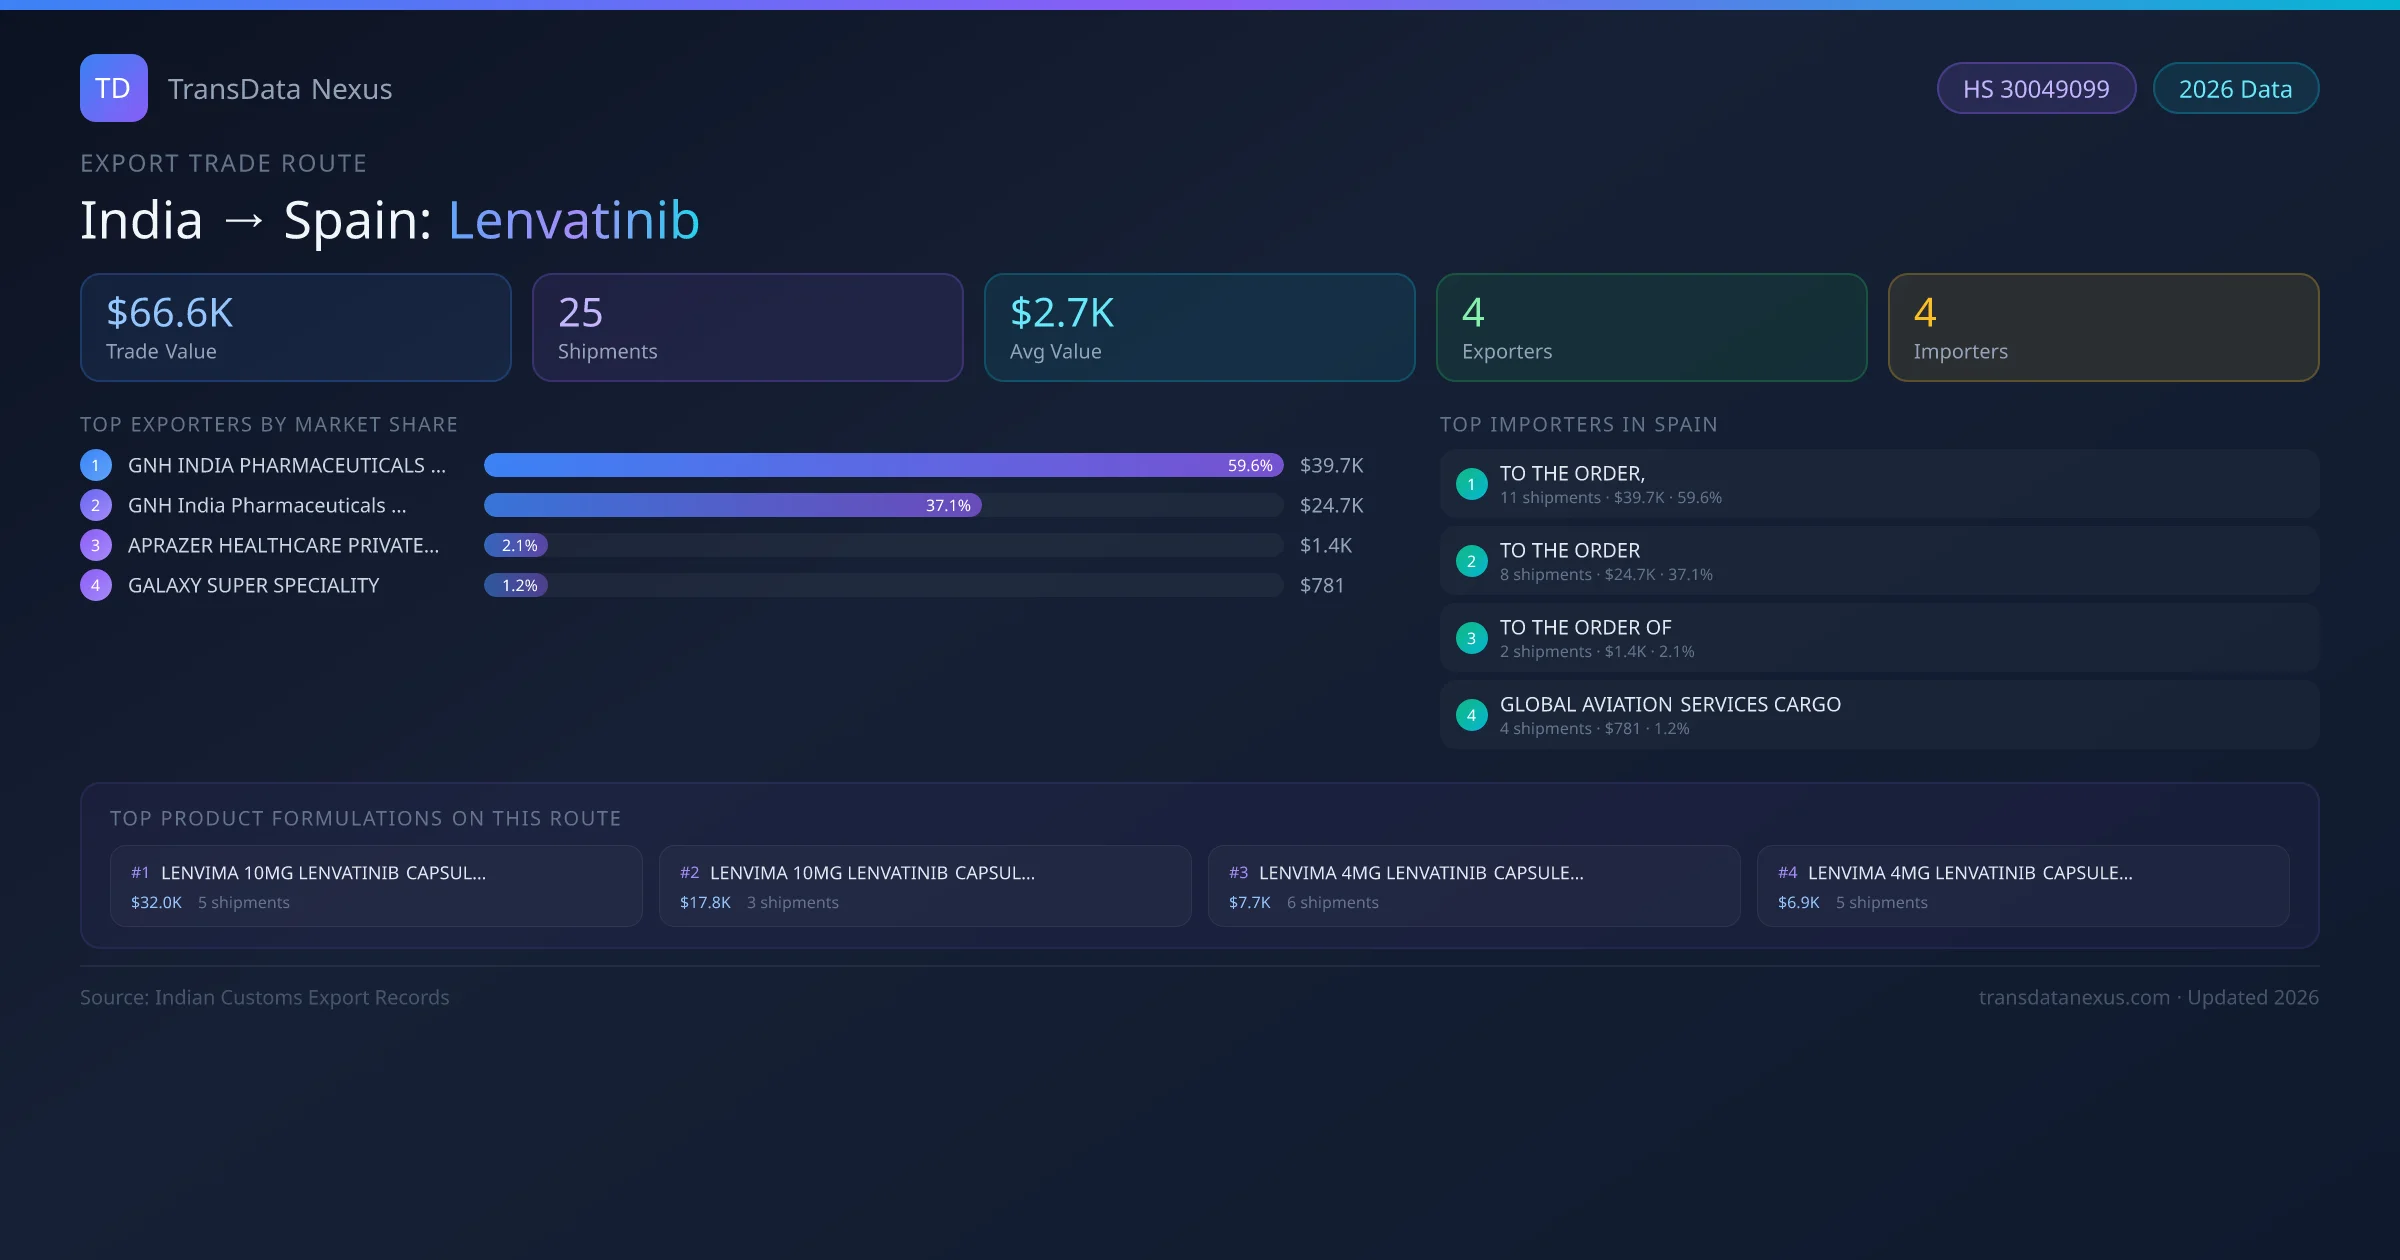
Task: Click the 2026 Data pill tag
Action: [2235, 89]
